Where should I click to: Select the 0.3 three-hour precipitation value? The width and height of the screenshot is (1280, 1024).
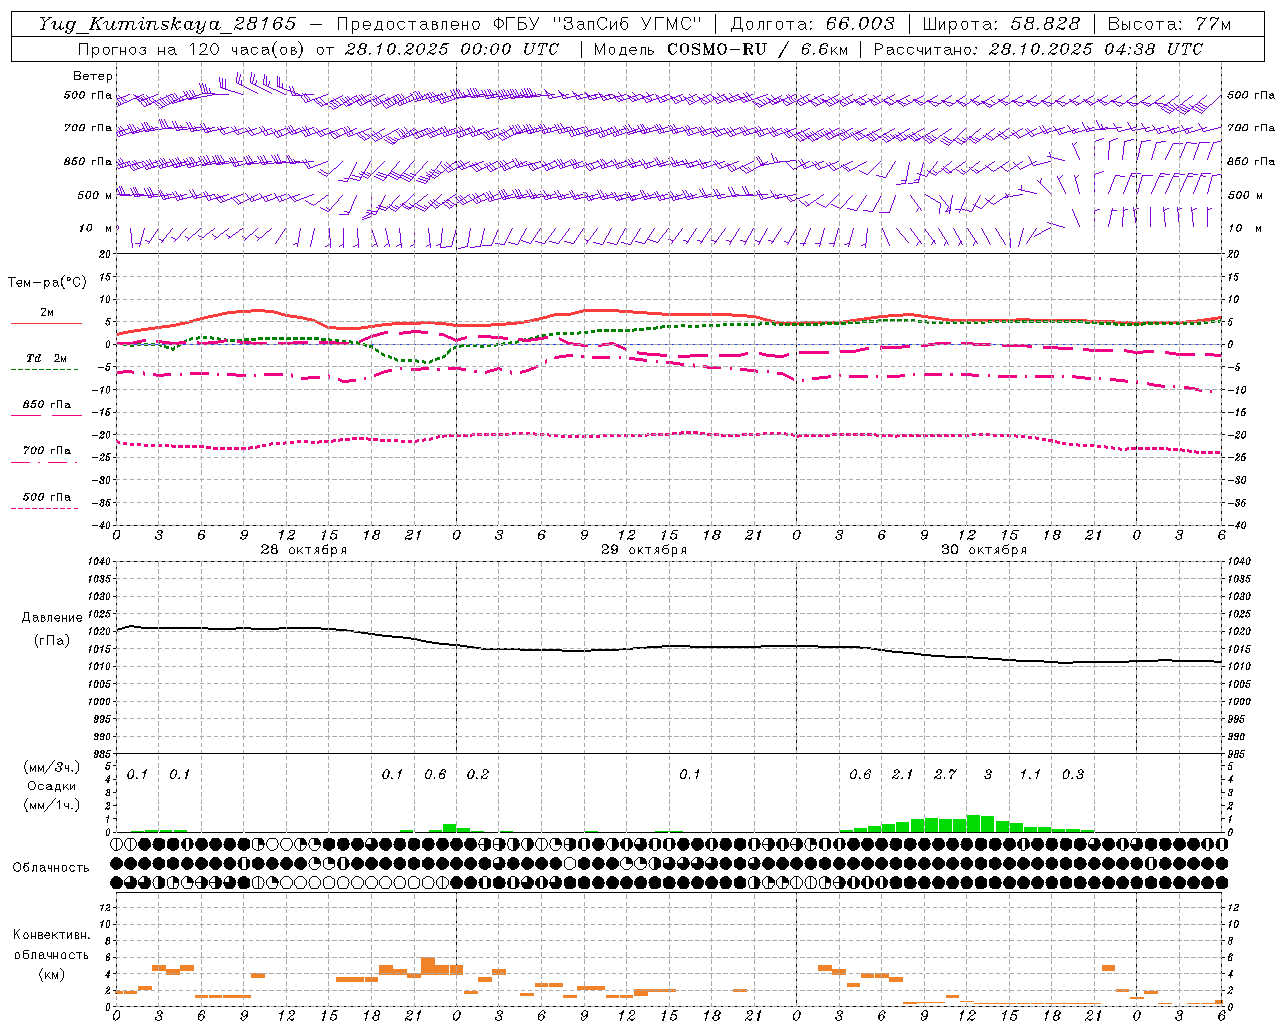click(x=1073, y=775)
